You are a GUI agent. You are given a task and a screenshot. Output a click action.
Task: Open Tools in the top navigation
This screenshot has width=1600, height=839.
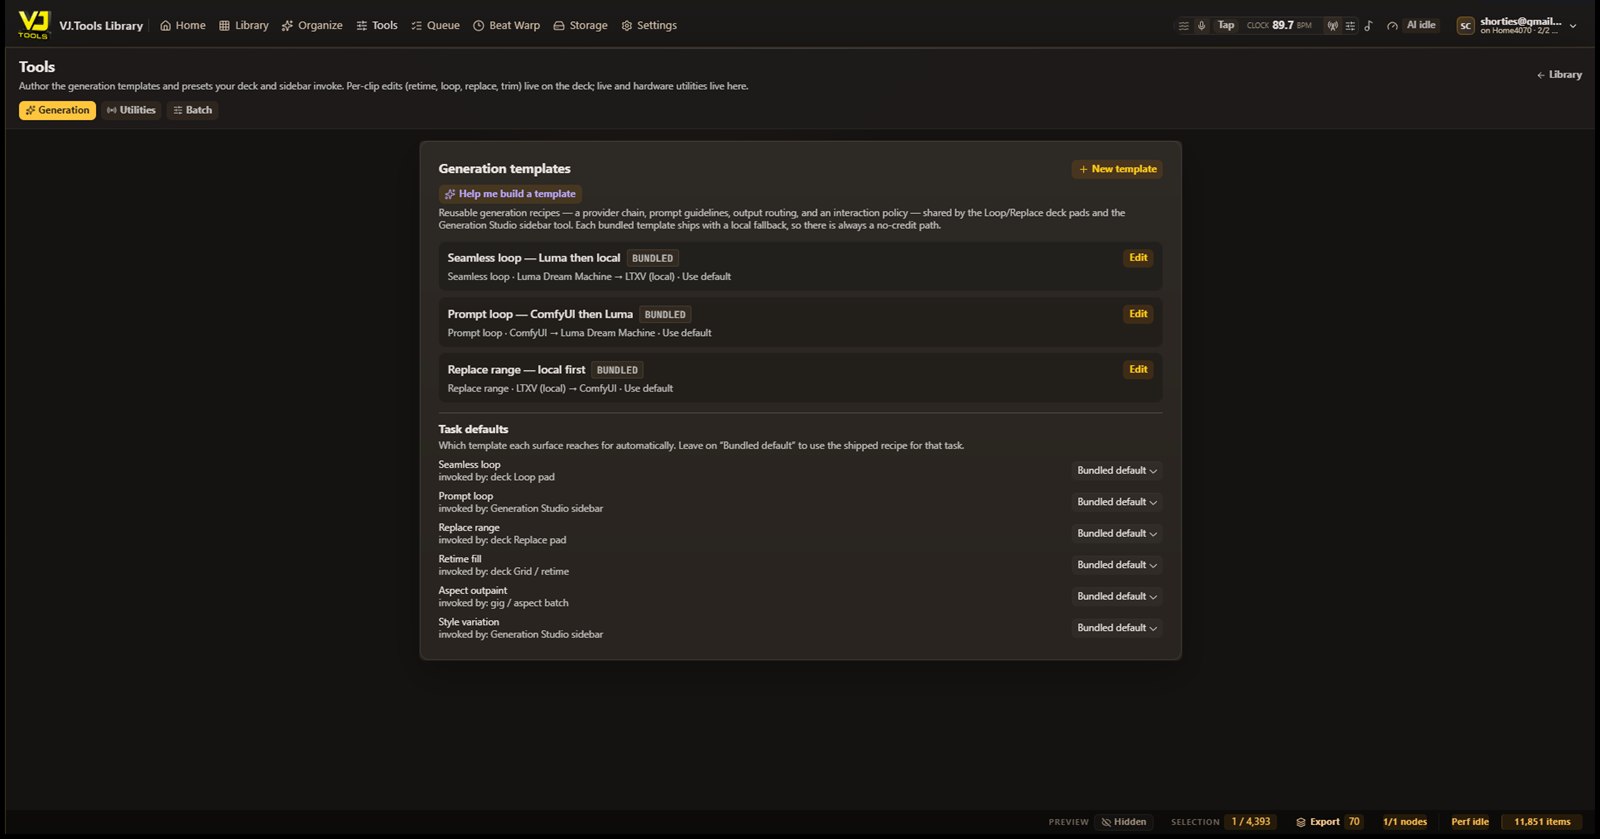377,25
